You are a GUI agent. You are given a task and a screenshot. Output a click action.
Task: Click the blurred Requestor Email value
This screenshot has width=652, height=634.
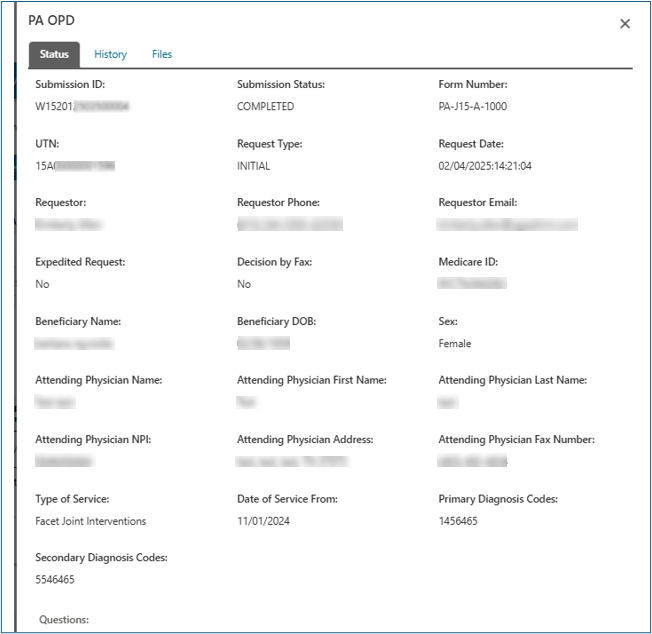507,225
